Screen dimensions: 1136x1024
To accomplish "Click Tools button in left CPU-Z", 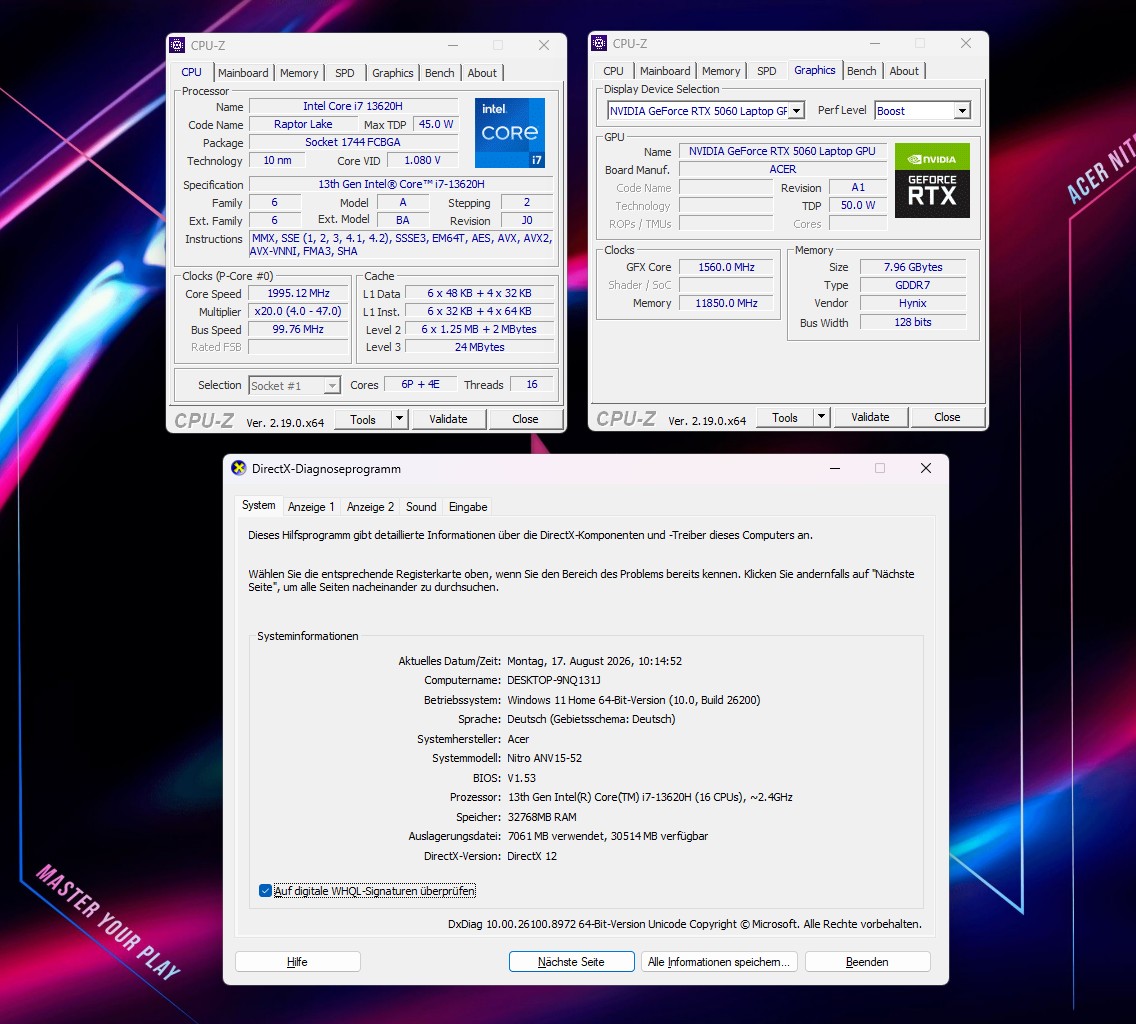I will pos(363,419).
